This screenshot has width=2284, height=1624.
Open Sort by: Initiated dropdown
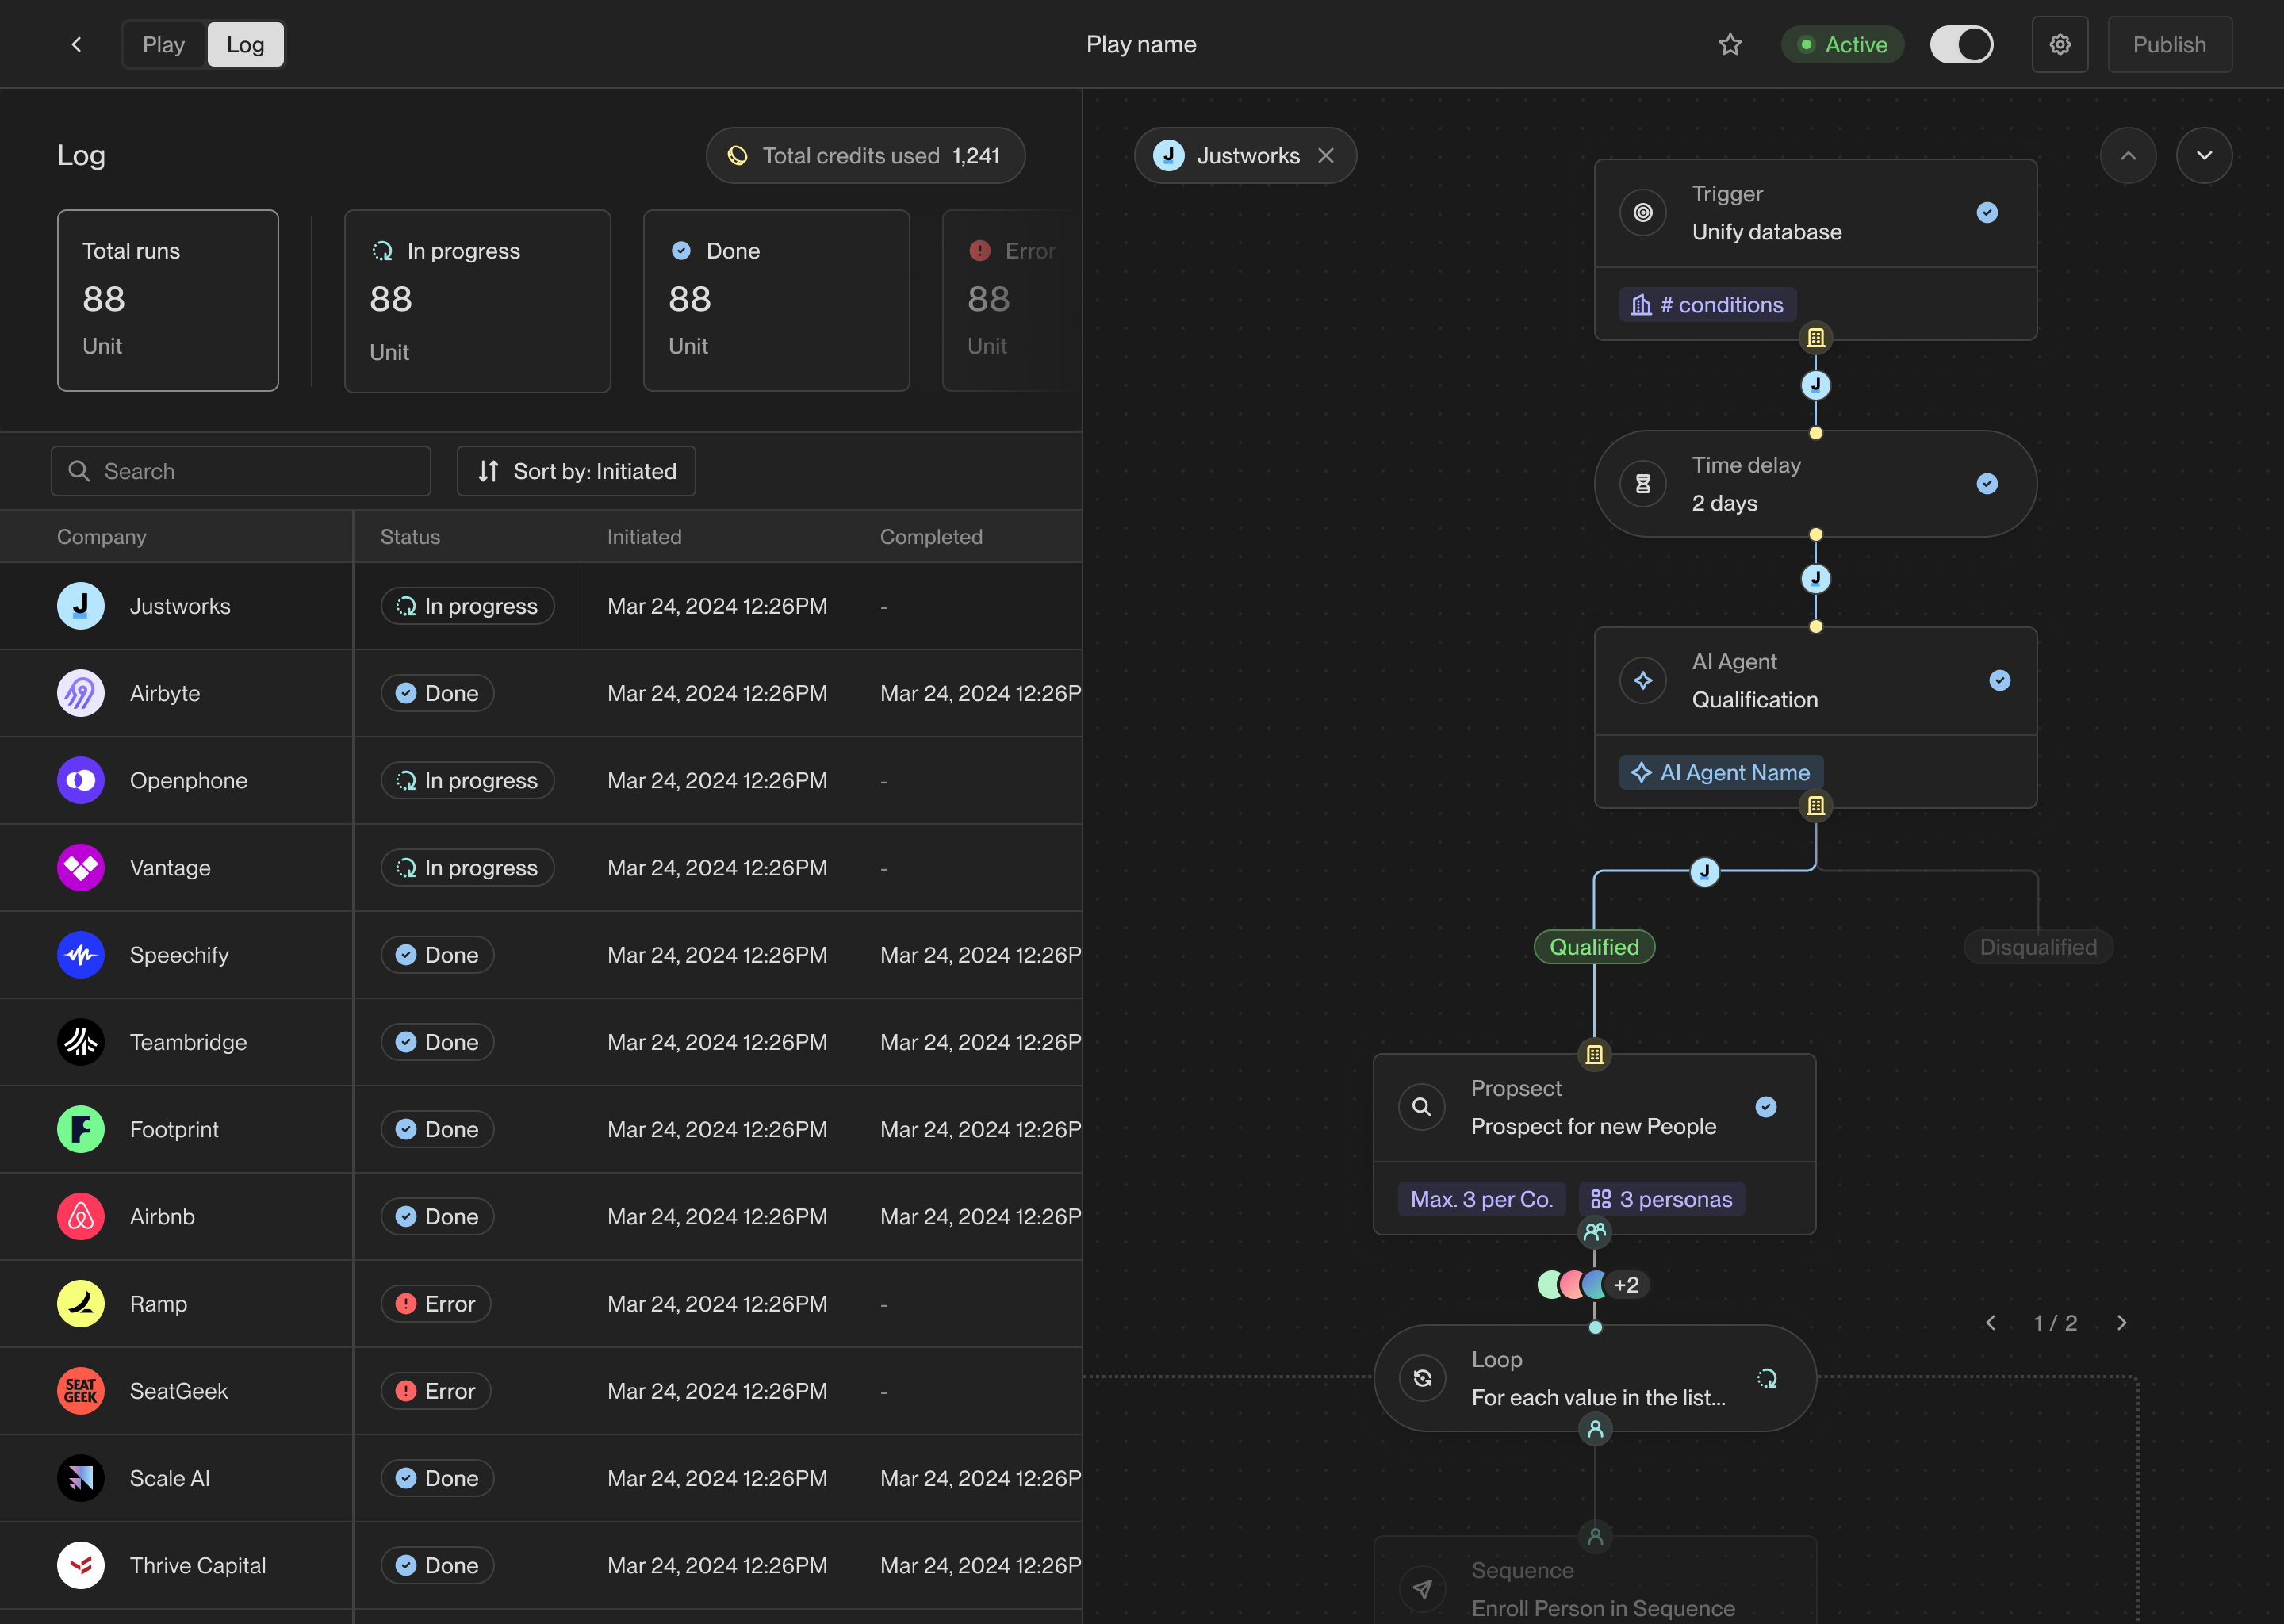point(576,471)
